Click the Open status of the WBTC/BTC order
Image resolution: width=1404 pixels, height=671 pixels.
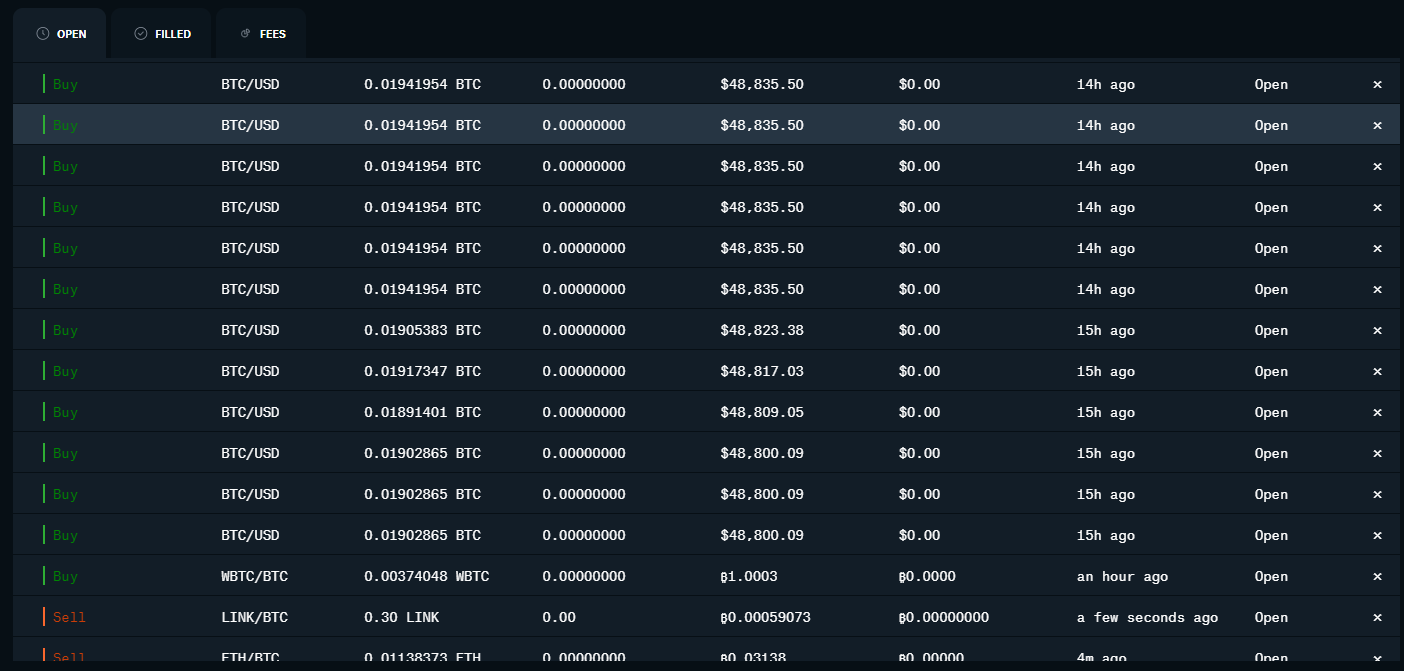click(1271, 576)
